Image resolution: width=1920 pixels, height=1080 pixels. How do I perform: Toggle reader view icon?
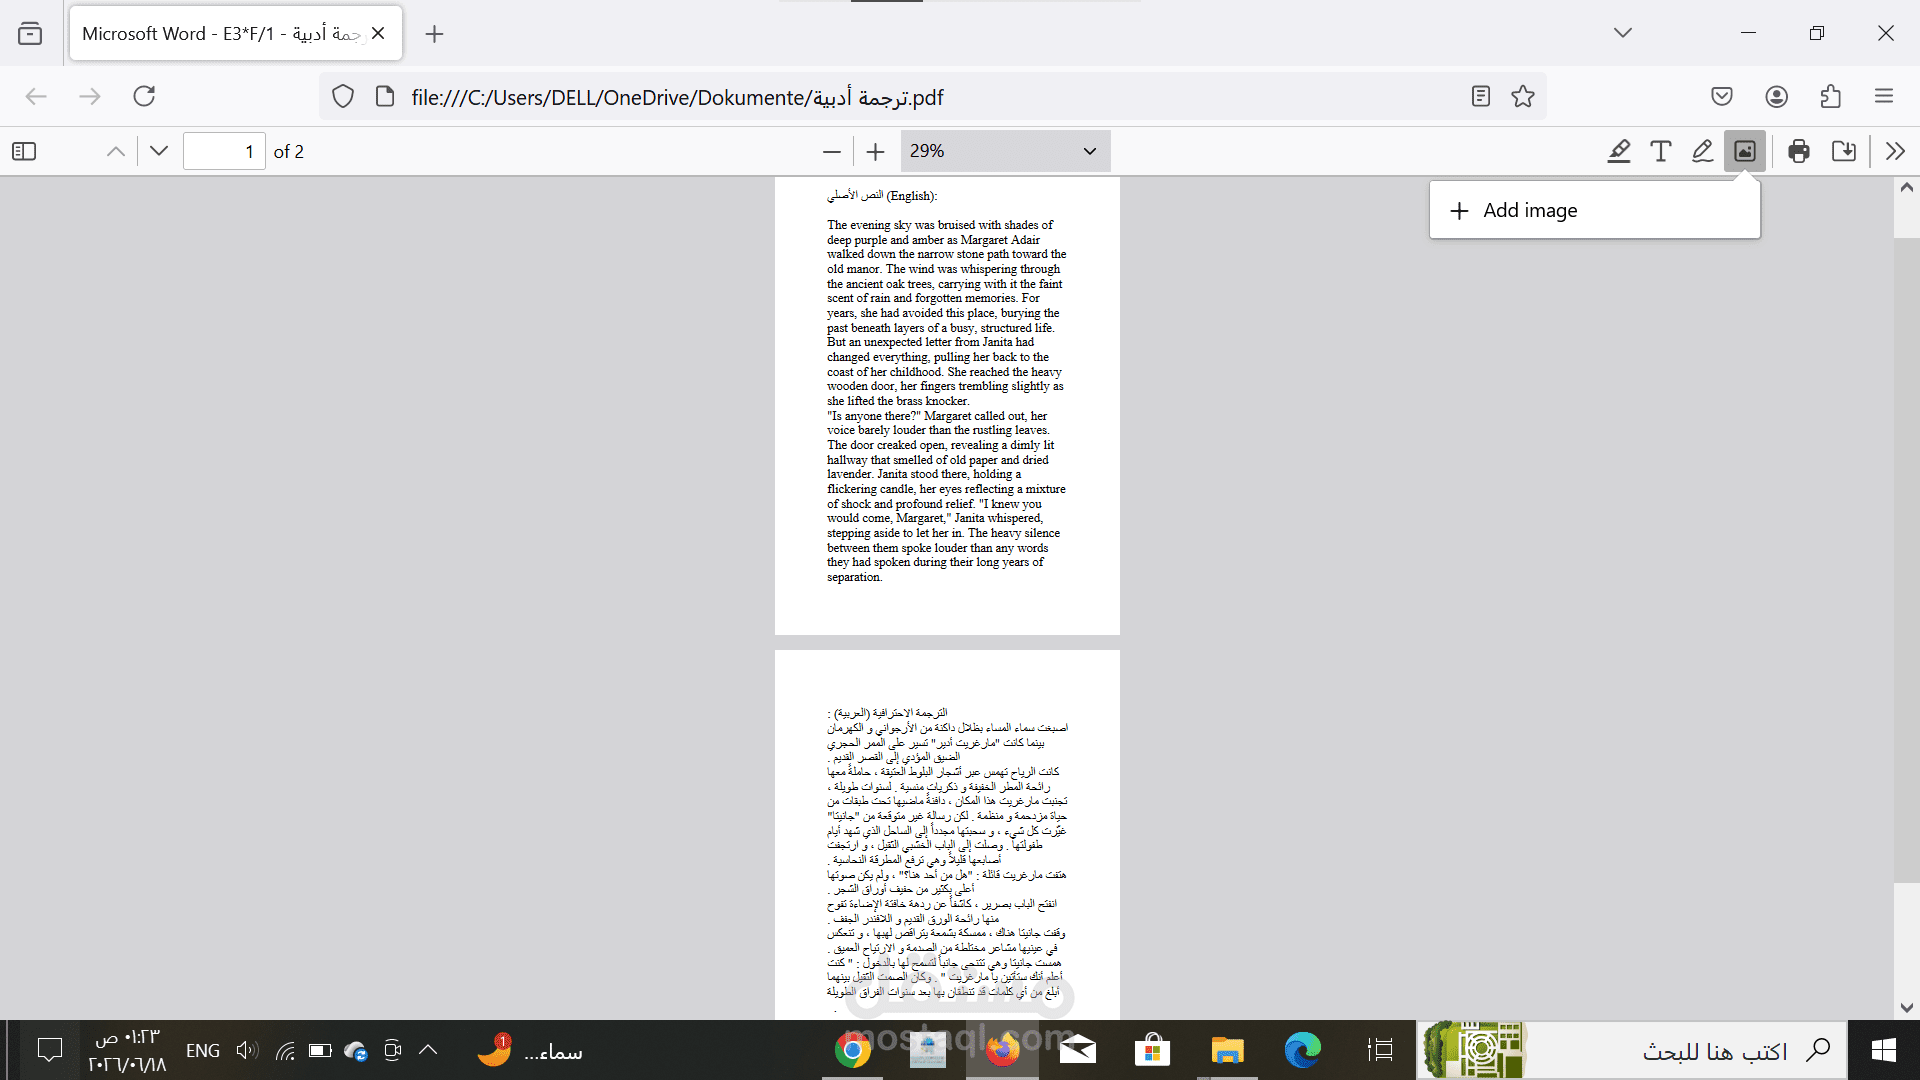click(x=1481, y=96)
